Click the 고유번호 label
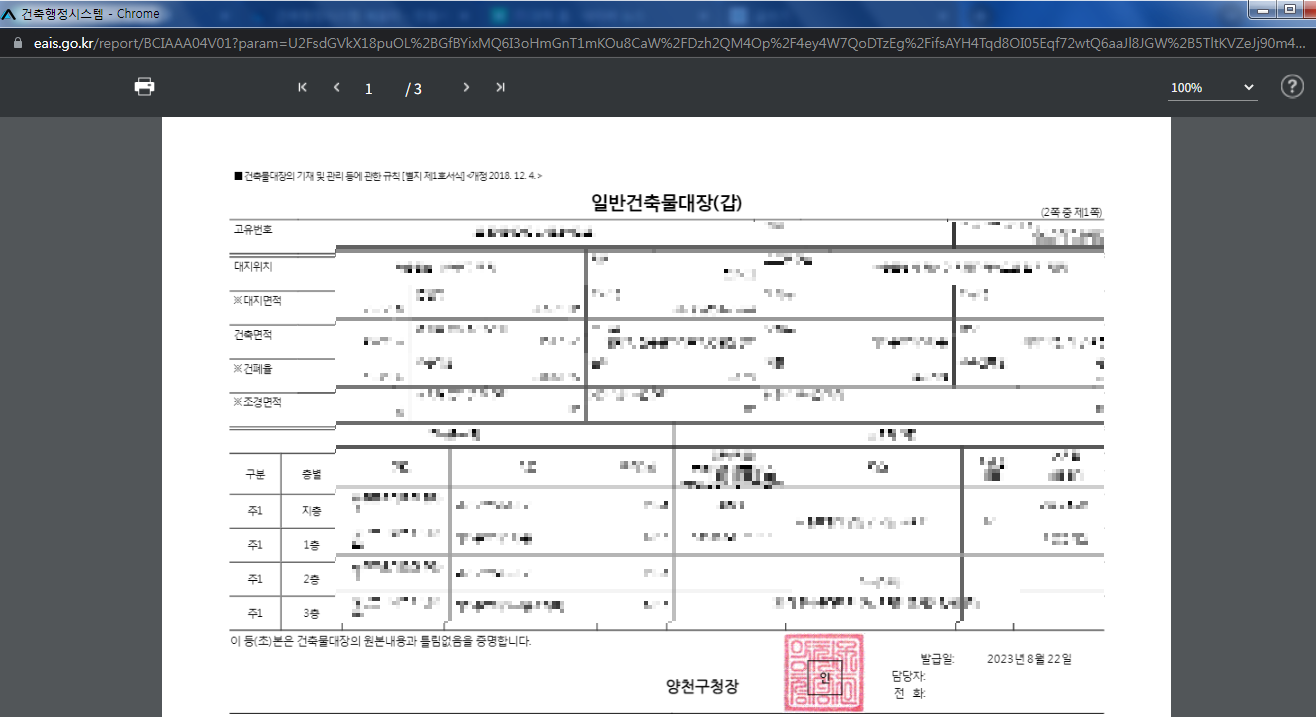Image resolution: width=1316 pixels, height=717 pixels. (x=253, y=230)
